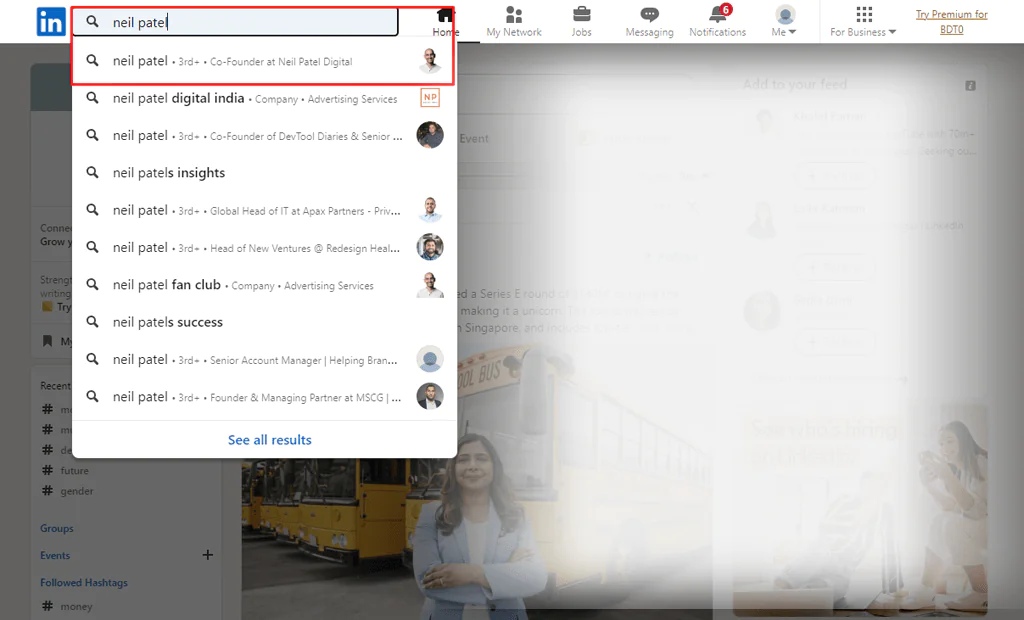This screenshot has height=620, width=1024.
Task: Select neil patel Global Head of IT suggestion
Action: (x=264, y=210)
